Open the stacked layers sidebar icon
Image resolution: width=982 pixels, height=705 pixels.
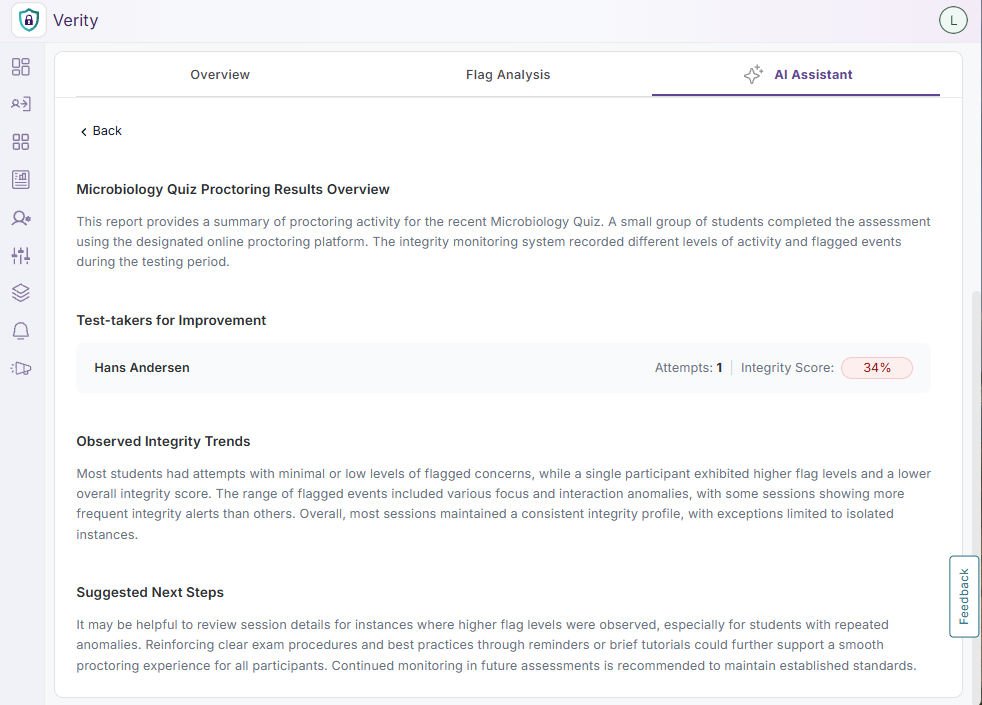click(21, 293)
